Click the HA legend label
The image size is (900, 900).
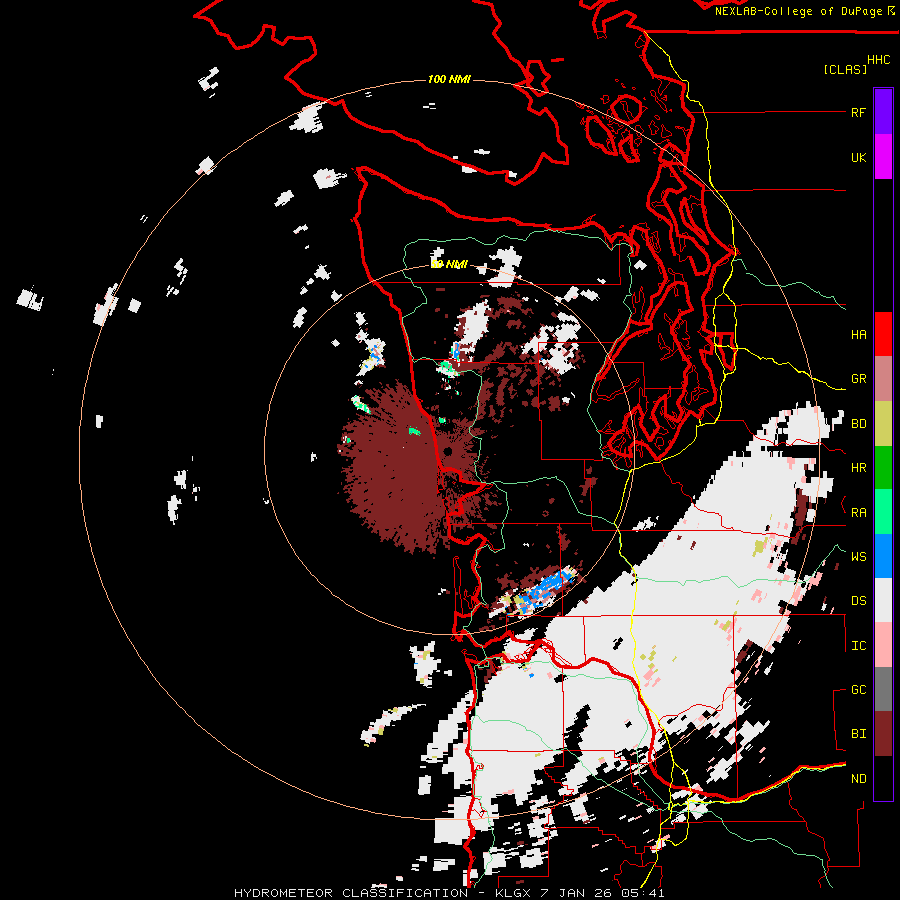coord(858,335)
